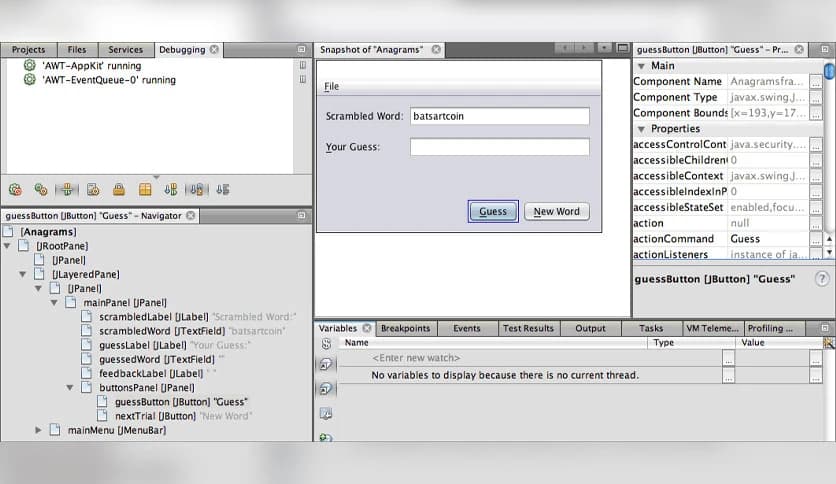836x484 pixels.
Task: Collapse the [JPanel] node under JLayeredPane
Action: coord(38,288)
